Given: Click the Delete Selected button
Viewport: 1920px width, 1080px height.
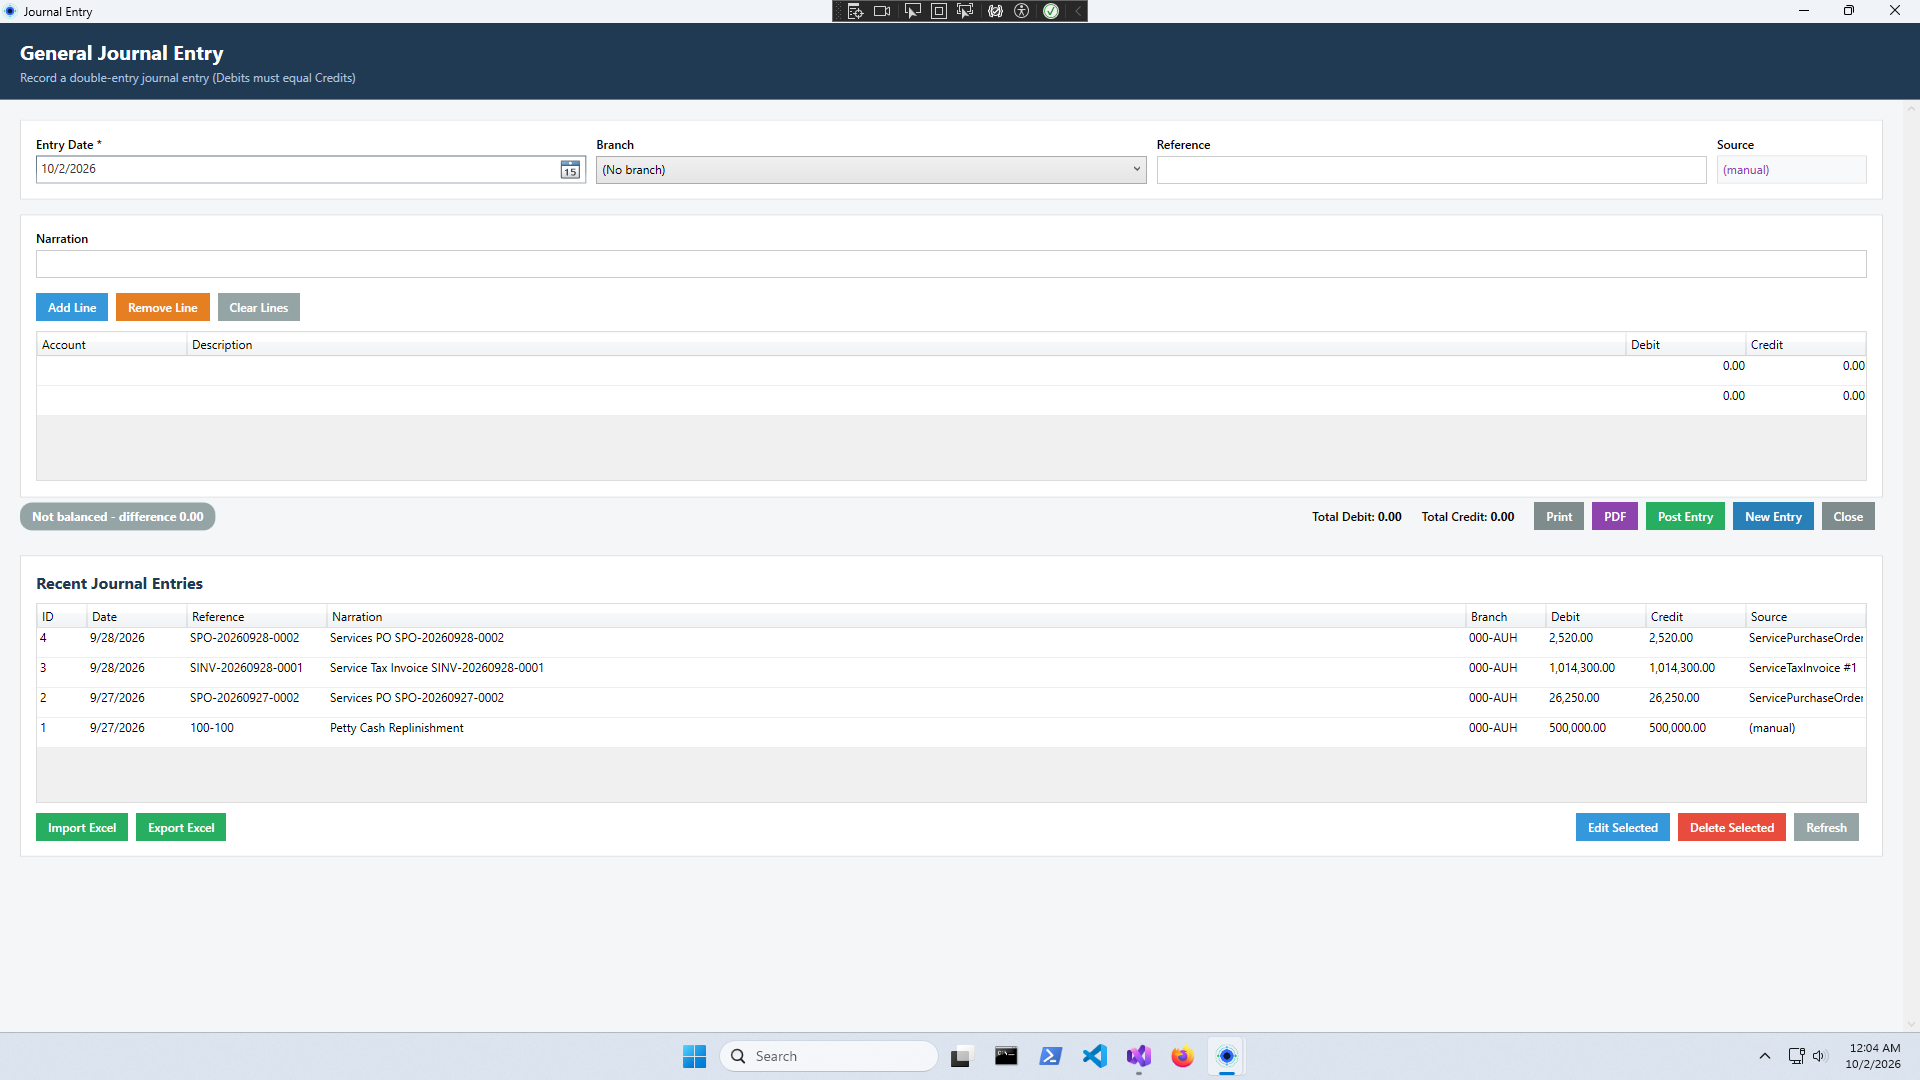Looking at the screenshot, I should [1732, 827].
